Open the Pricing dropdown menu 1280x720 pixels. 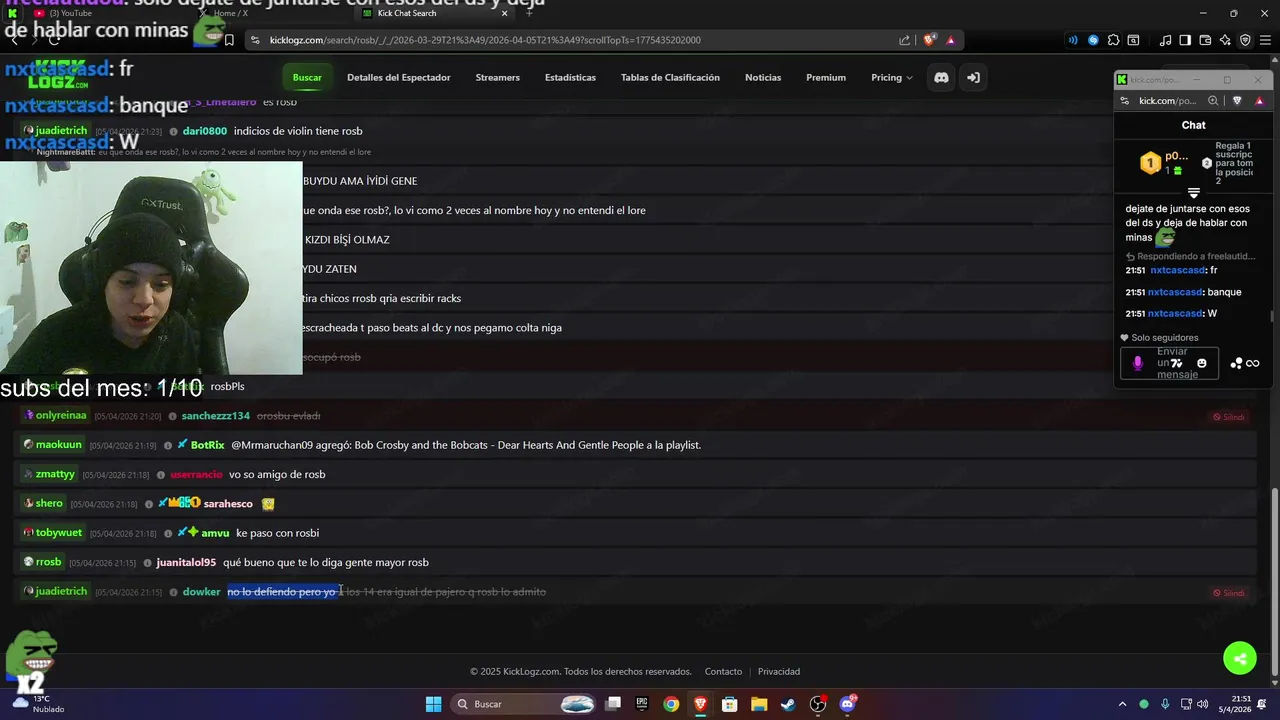click(891, 77)
